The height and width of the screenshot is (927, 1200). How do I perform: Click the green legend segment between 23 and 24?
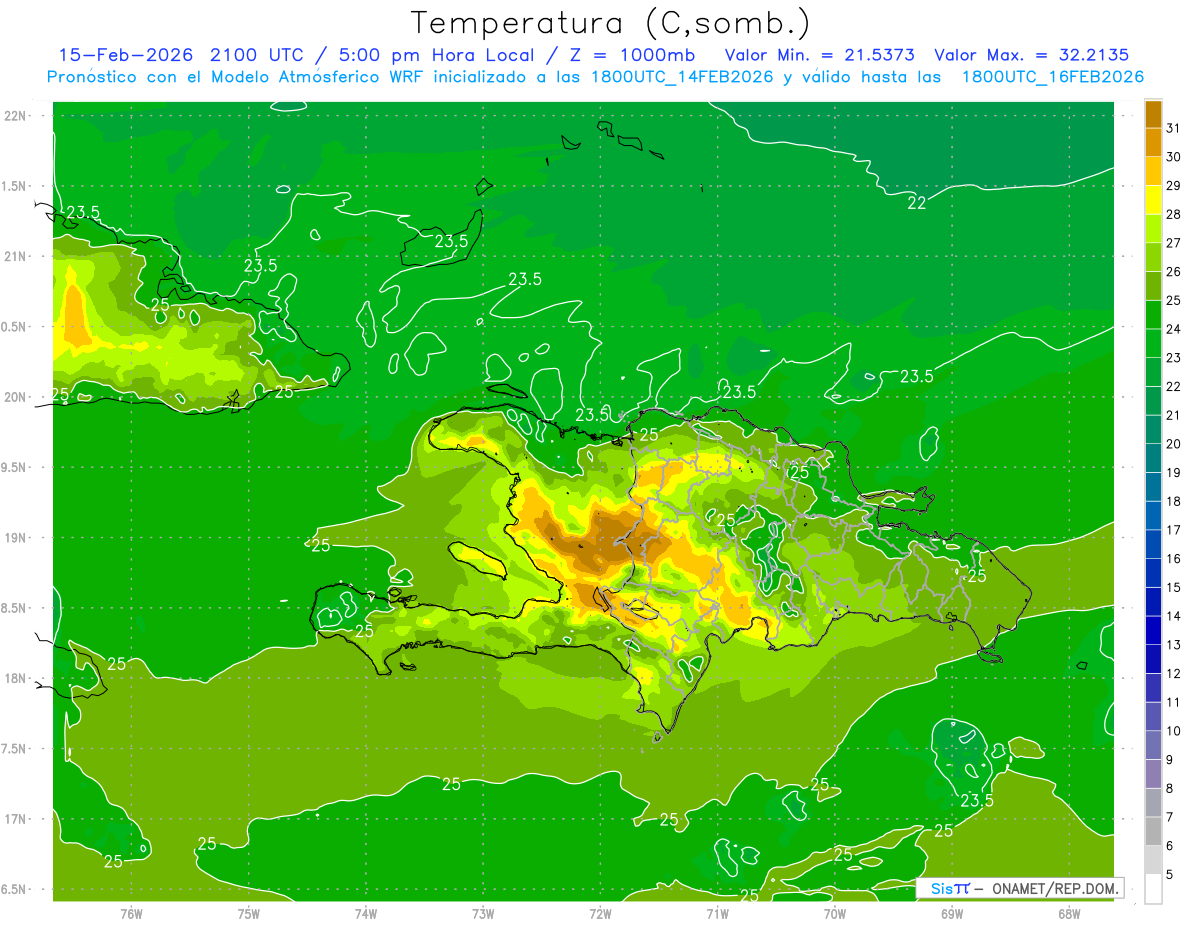(x=1153, y=344)
